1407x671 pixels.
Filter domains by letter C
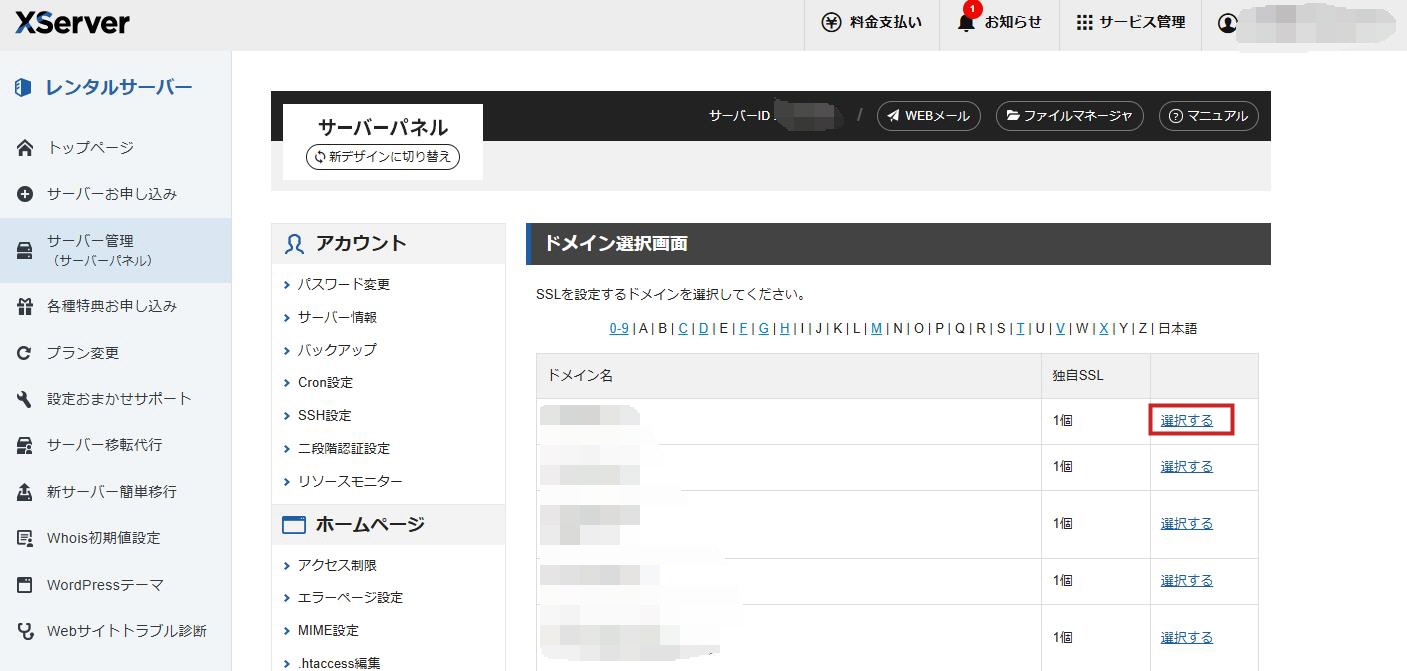coord(683,329)
